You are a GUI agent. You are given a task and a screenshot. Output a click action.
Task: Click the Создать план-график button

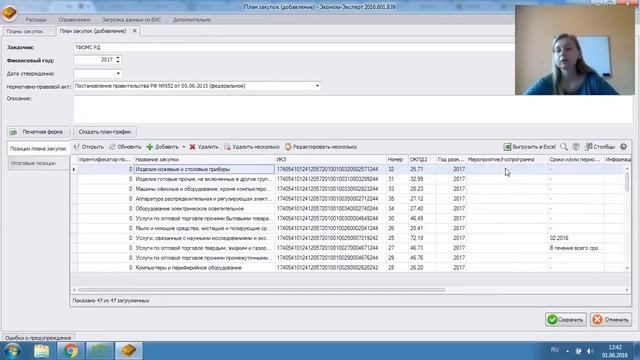[105, 132]
